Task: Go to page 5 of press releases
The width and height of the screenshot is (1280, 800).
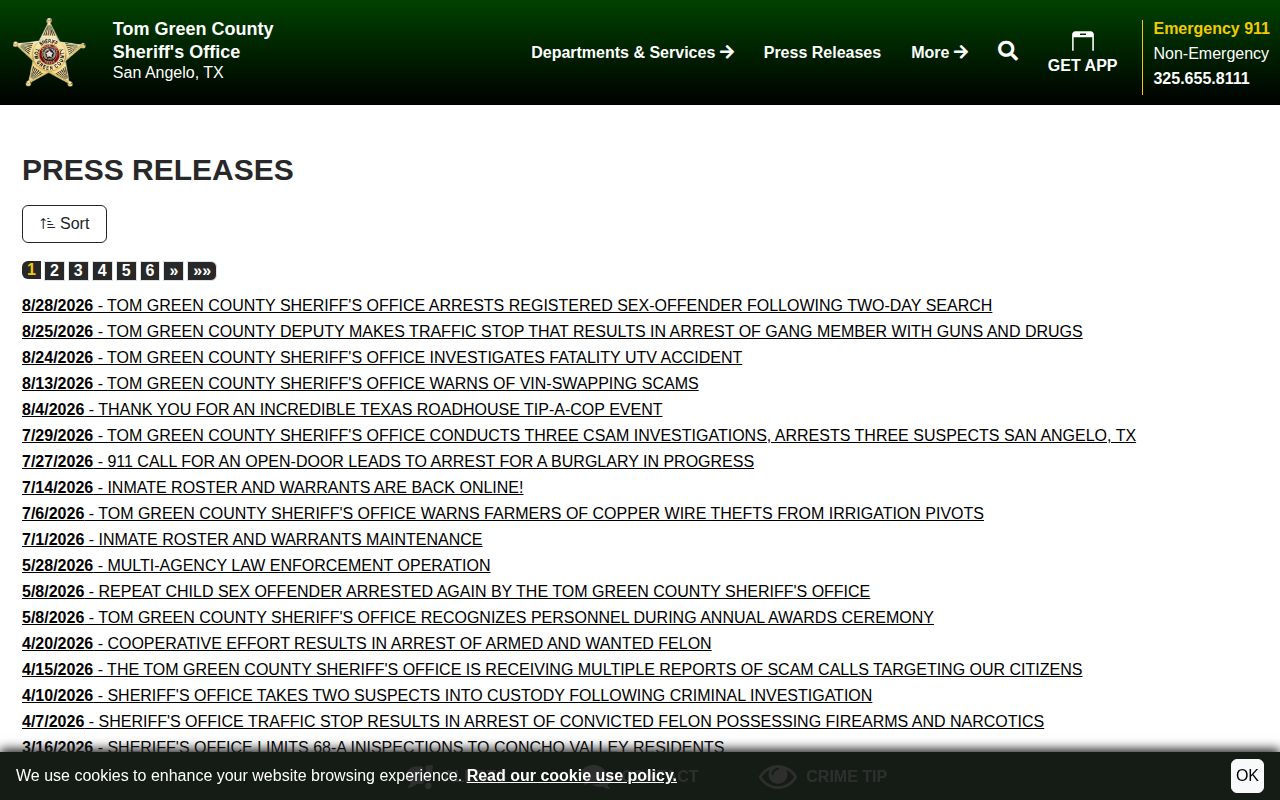Action: pyautogui.click(x=126, y=271)
